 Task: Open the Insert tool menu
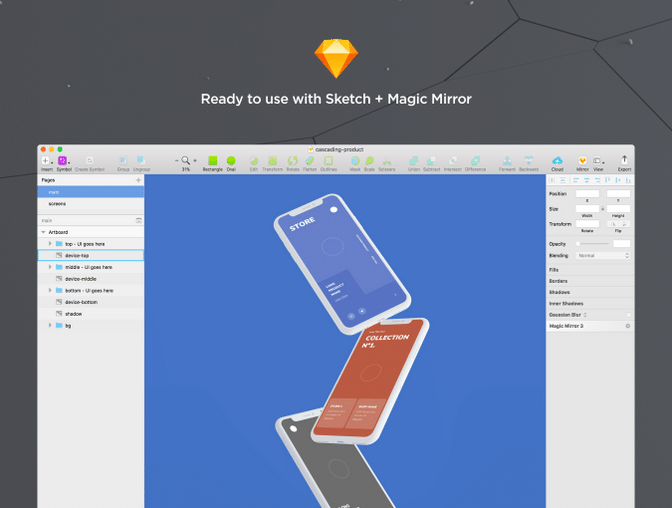tap(46, 161)
